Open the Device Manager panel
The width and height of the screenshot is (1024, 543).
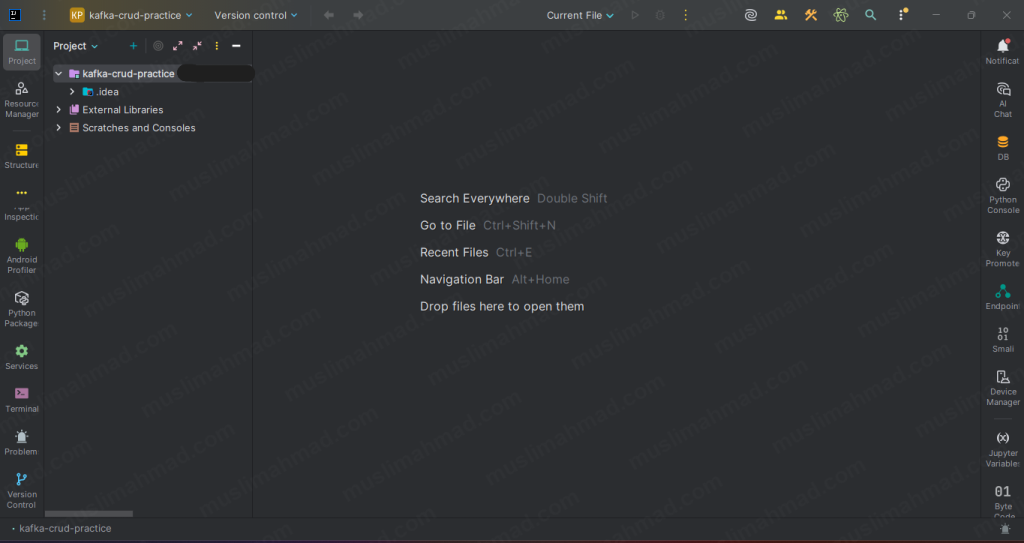pos(1002,388)
